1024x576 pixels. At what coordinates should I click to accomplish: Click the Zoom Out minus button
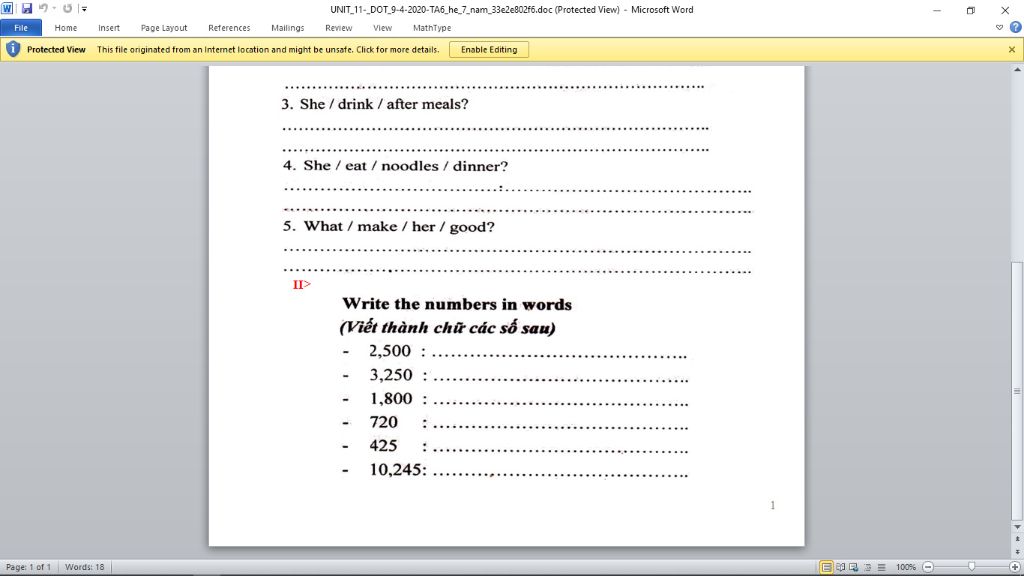[x=927, y=567]
